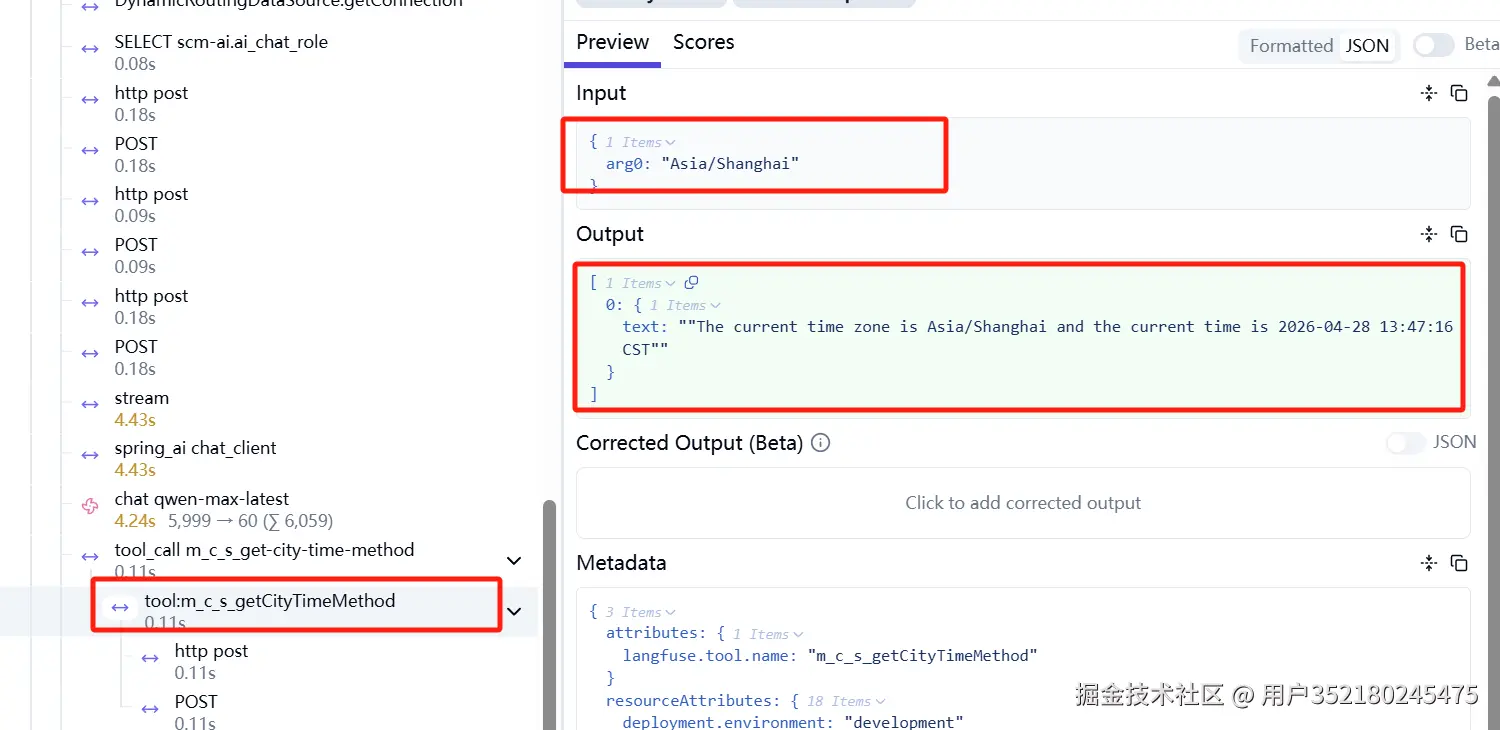The height and width of the screenshot is (730, 1500).
Task: Collapse the Output array "1 Items" toggle
Action: (x=641, y=283)
